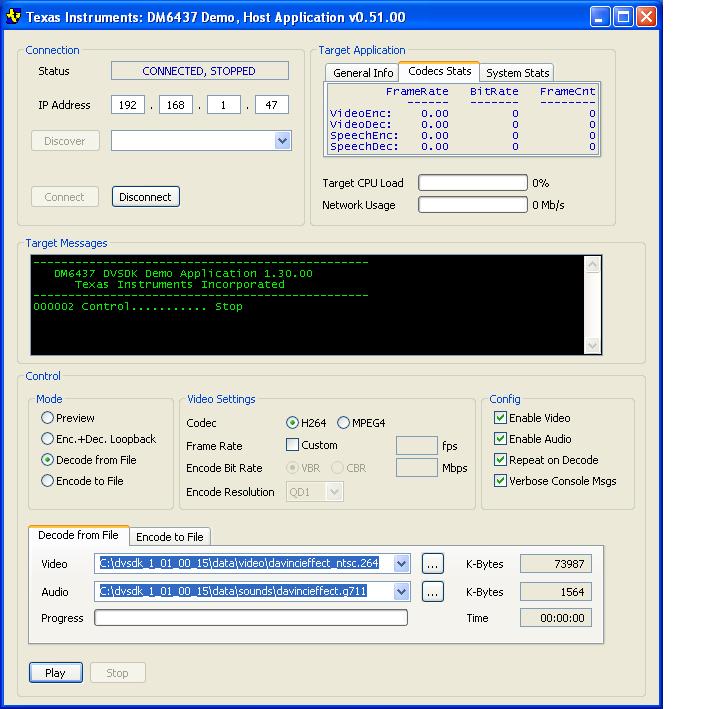The width and height of the screenshot is (720, 709).
Task: Switch to the Codecs Stats tab
Action: click(439, 71)
